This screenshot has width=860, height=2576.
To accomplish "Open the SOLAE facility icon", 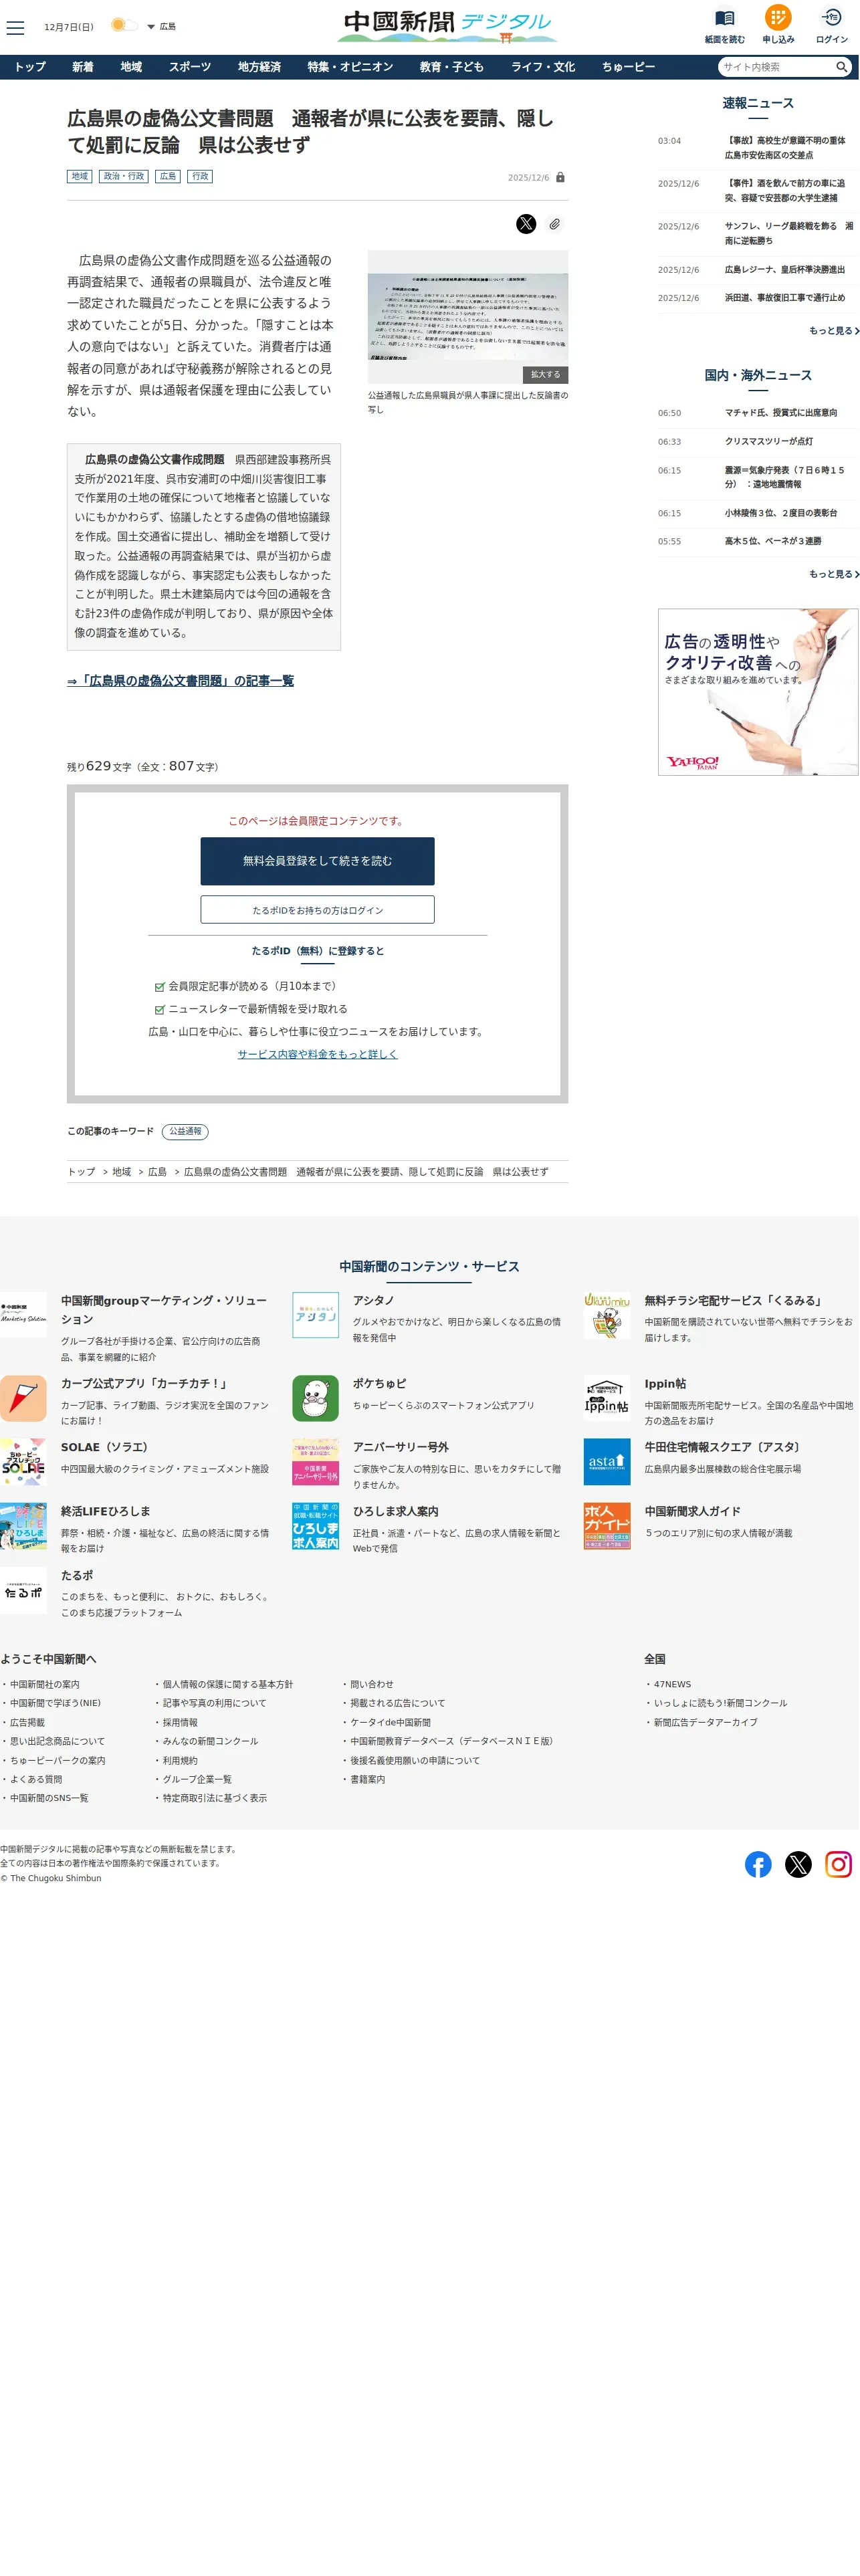I will pyautogui.click(x=23, y=1463).
